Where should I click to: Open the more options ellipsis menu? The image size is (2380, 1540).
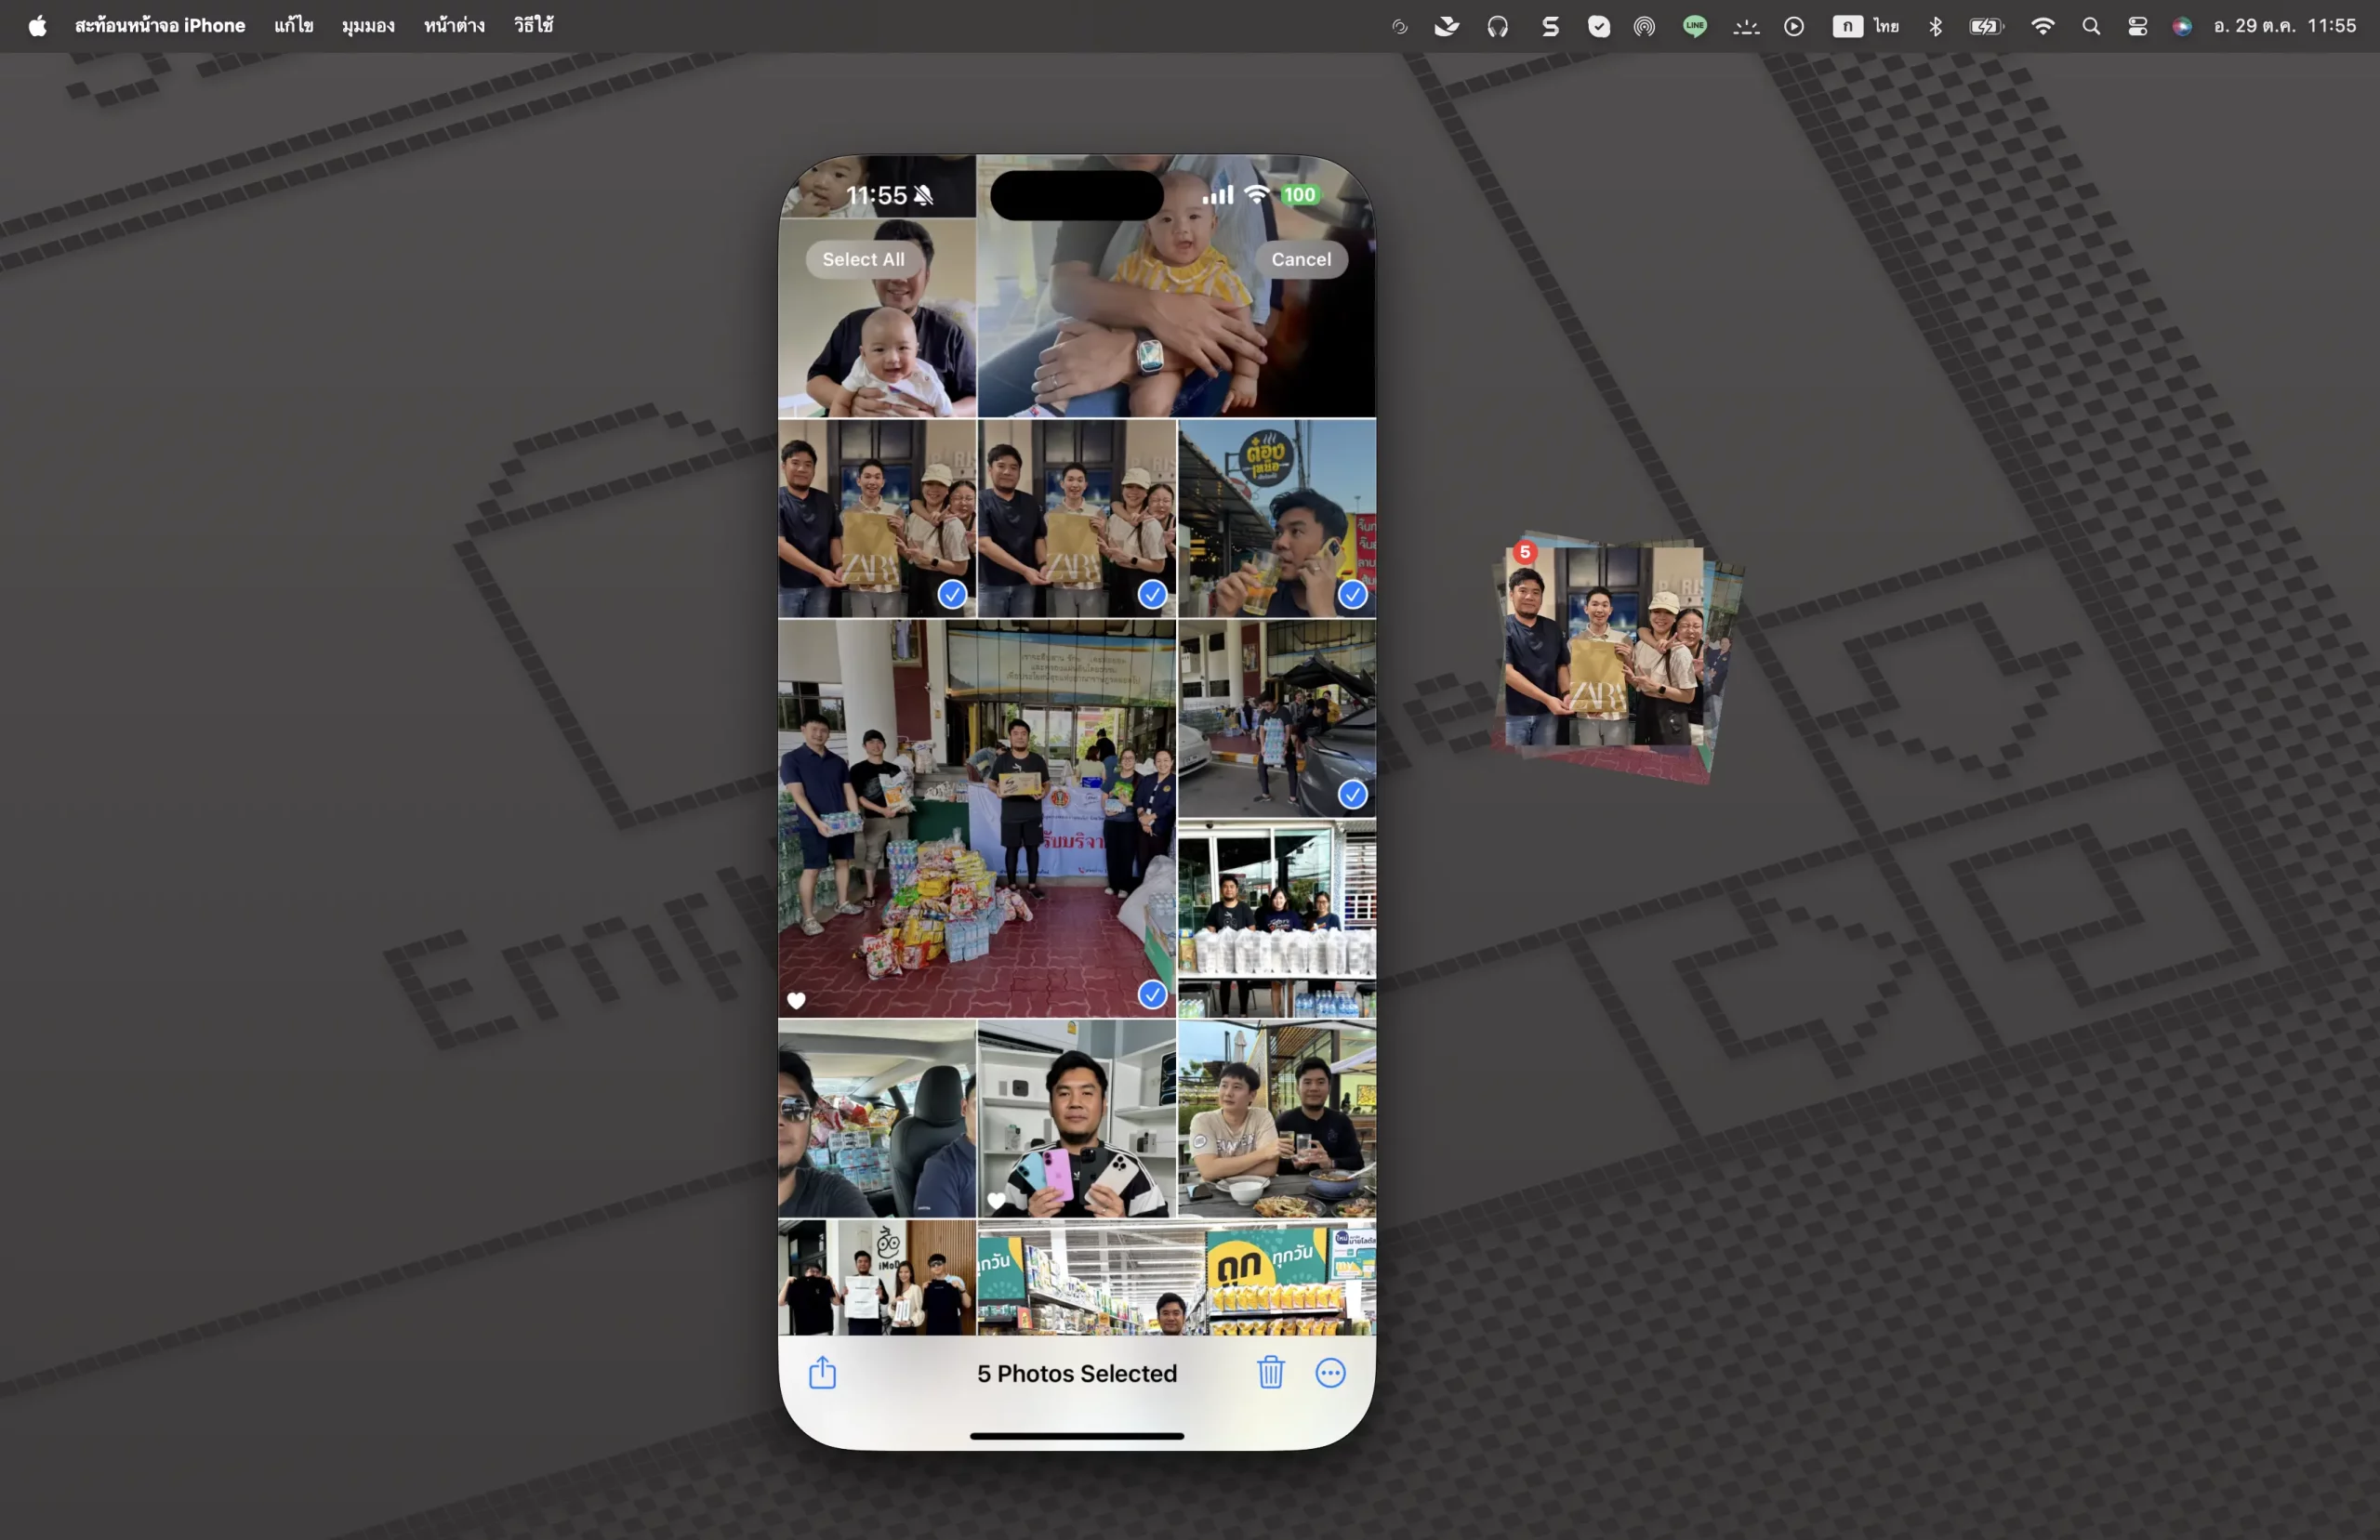point(1330,1372)
